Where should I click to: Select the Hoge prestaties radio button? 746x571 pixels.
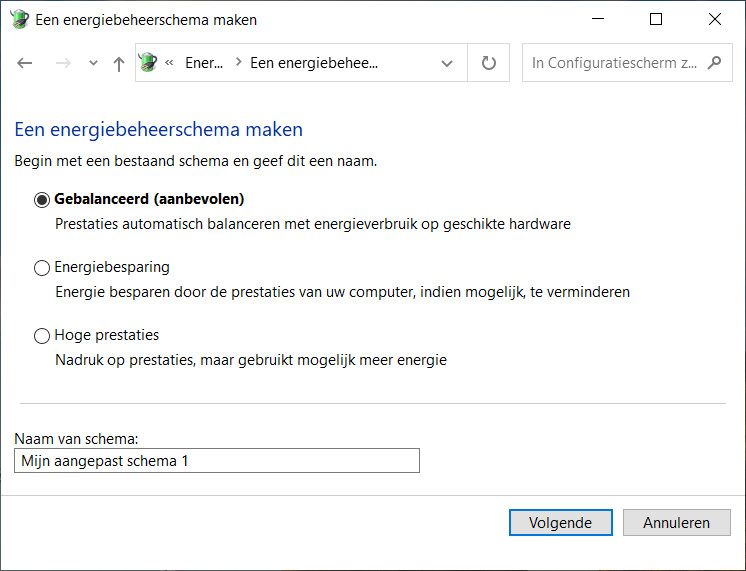tap(42, 336)
